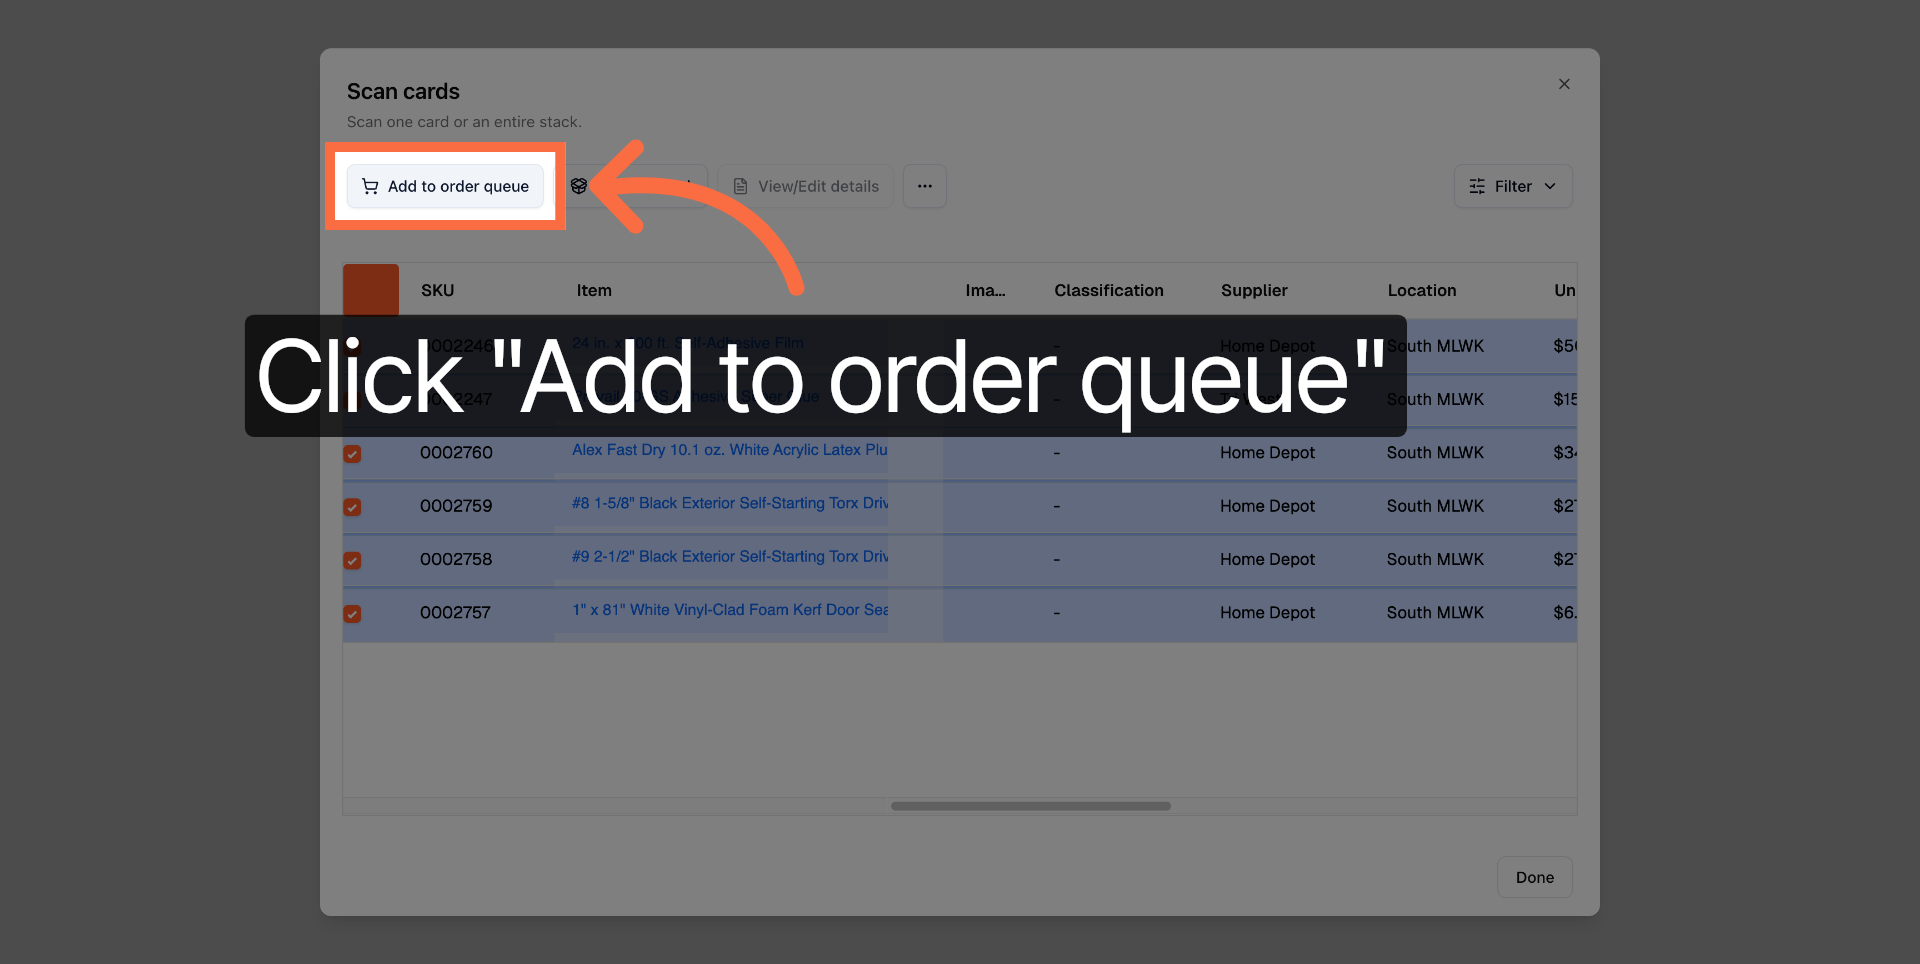The width and height of the screenshot is (1920, 964).
Task: Click the horizontal scrollbar of the table
Action: [x=1030, y=806]
